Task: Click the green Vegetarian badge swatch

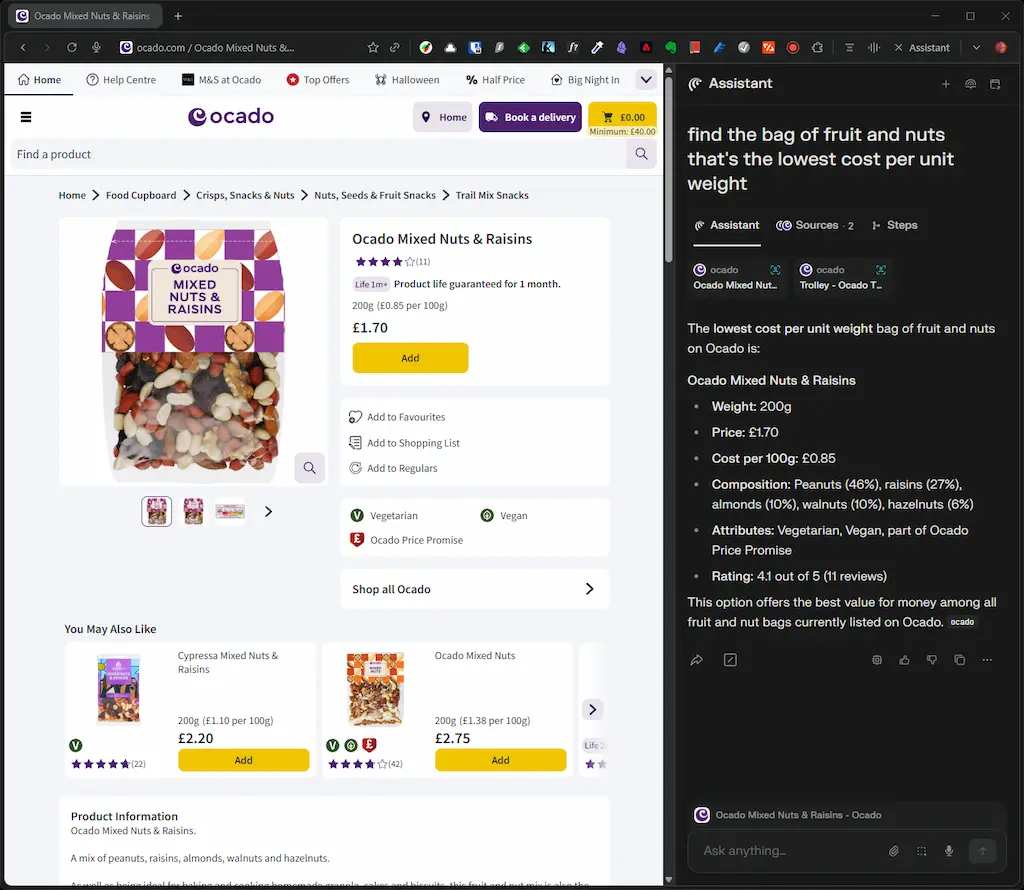Action: [x=357, y=515]
